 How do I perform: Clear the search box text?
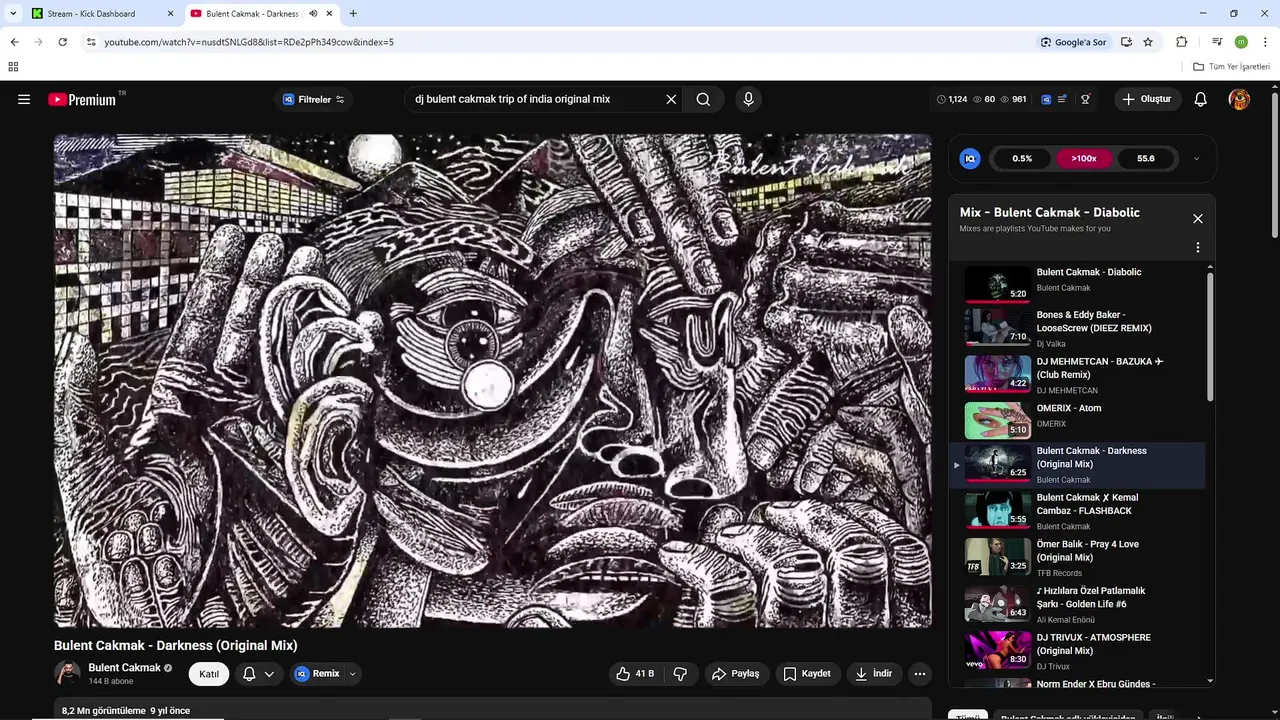coord(671,99)
